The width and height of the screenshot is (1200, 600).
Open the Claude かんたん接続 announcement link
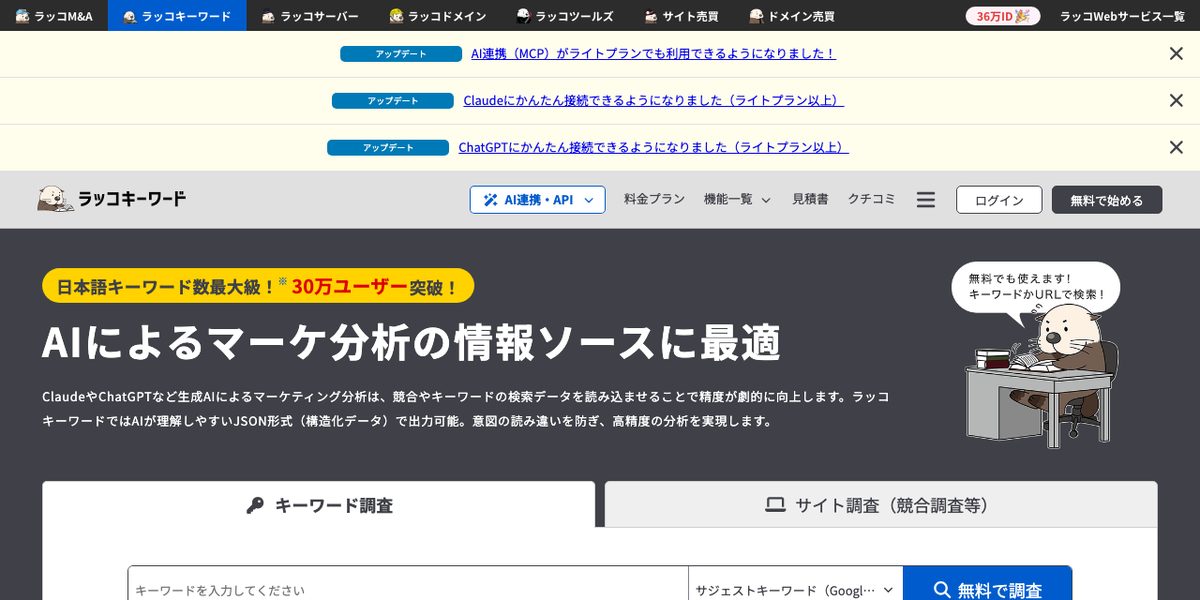click(653, 101)
